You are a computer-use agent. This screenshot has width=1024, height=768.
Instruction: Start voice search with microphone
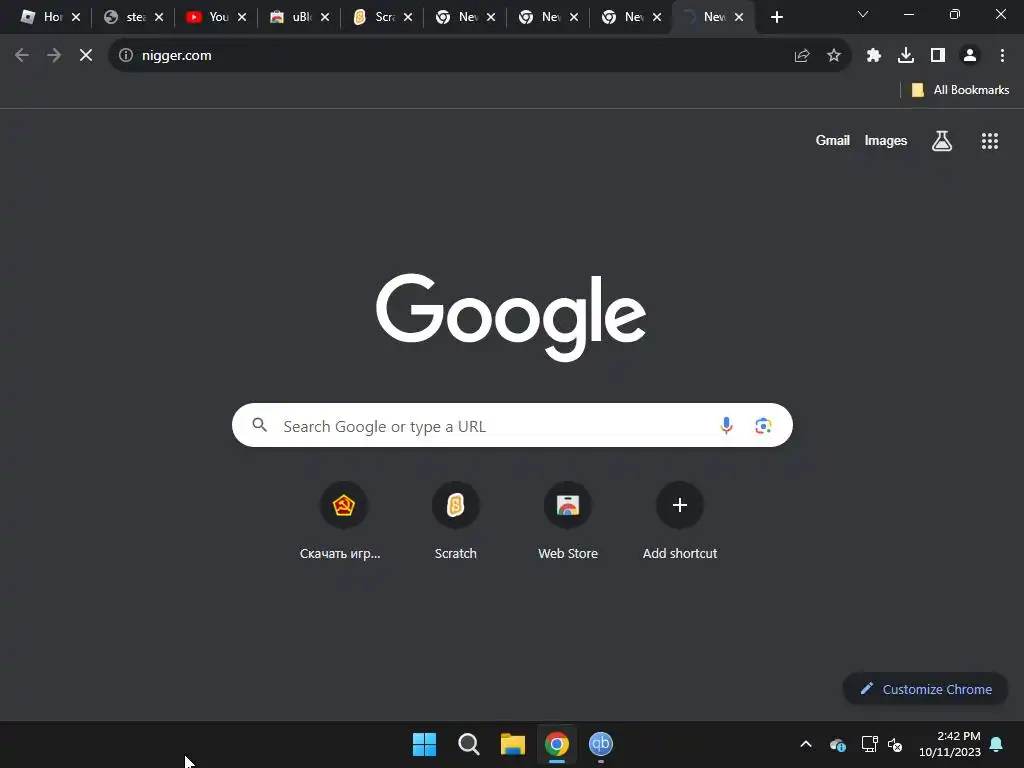click(x=726, y=426)
